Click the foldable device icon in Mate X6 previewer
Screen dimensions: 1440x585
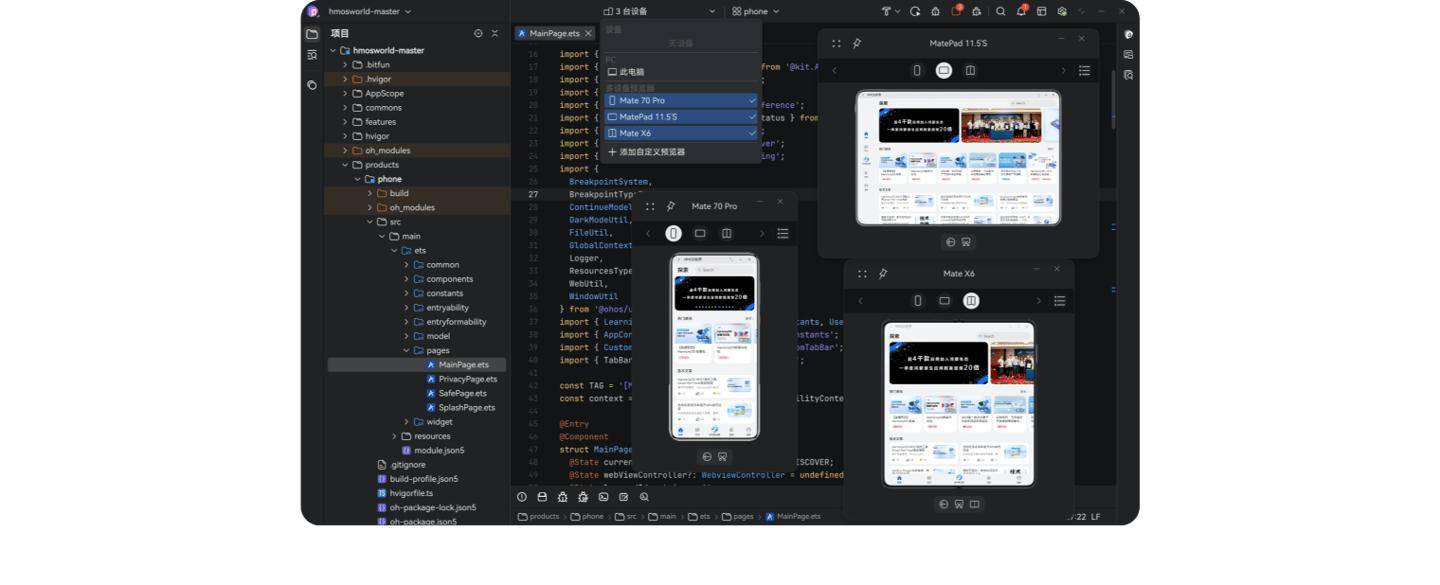[x=970, y=300]
